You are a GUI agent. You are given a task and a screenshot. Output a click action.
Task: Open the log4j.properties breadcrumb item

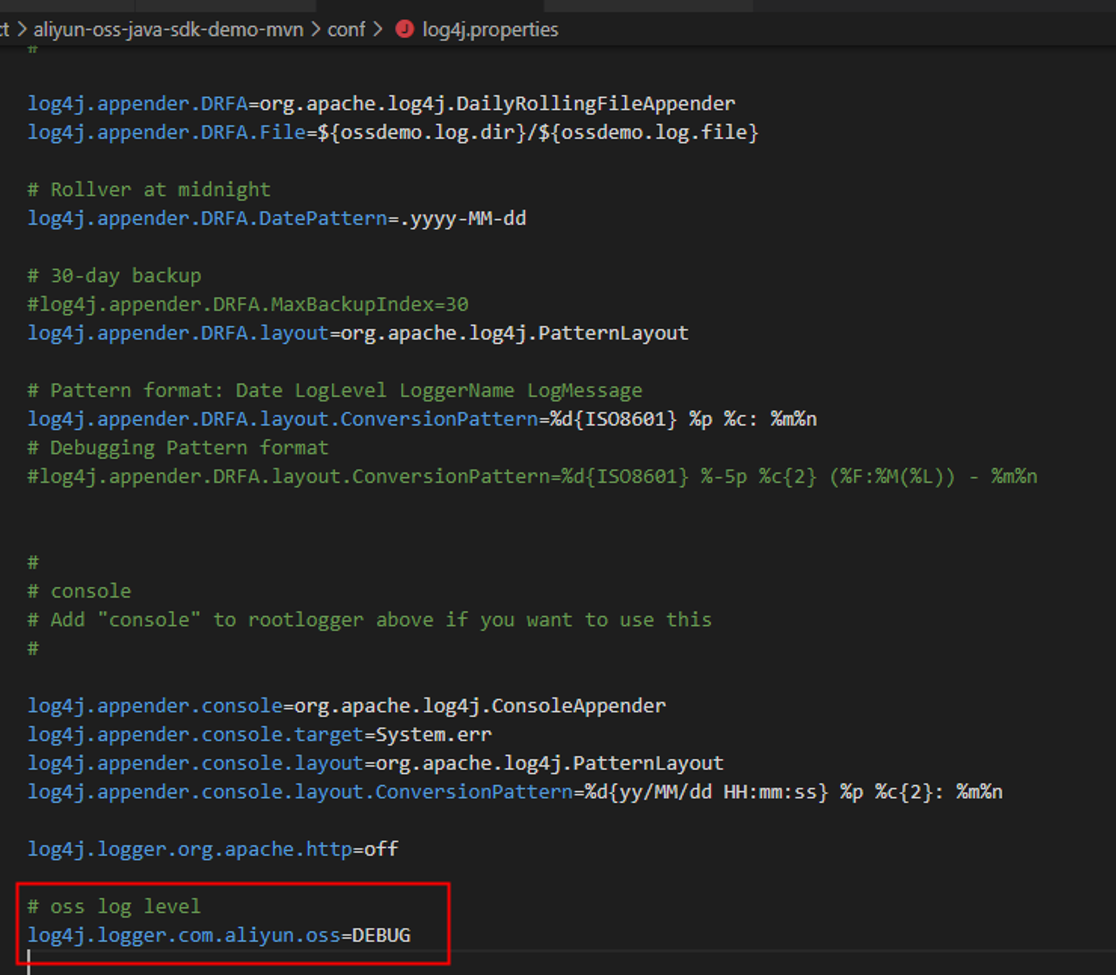[x=490, y=29]
